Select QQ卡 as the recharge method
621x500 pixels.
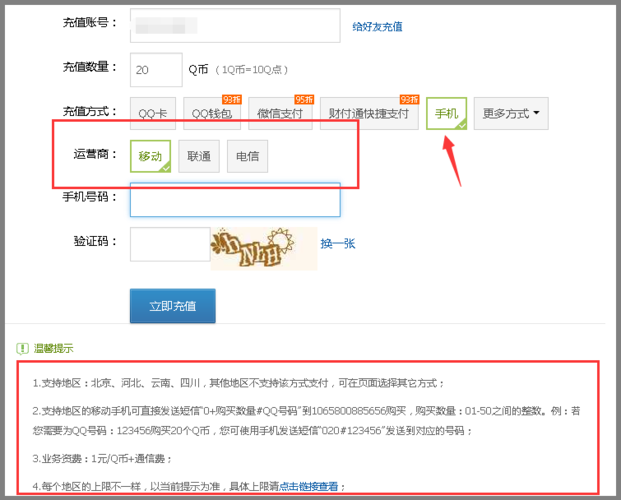pyautogui.click(x=152, y=113)
